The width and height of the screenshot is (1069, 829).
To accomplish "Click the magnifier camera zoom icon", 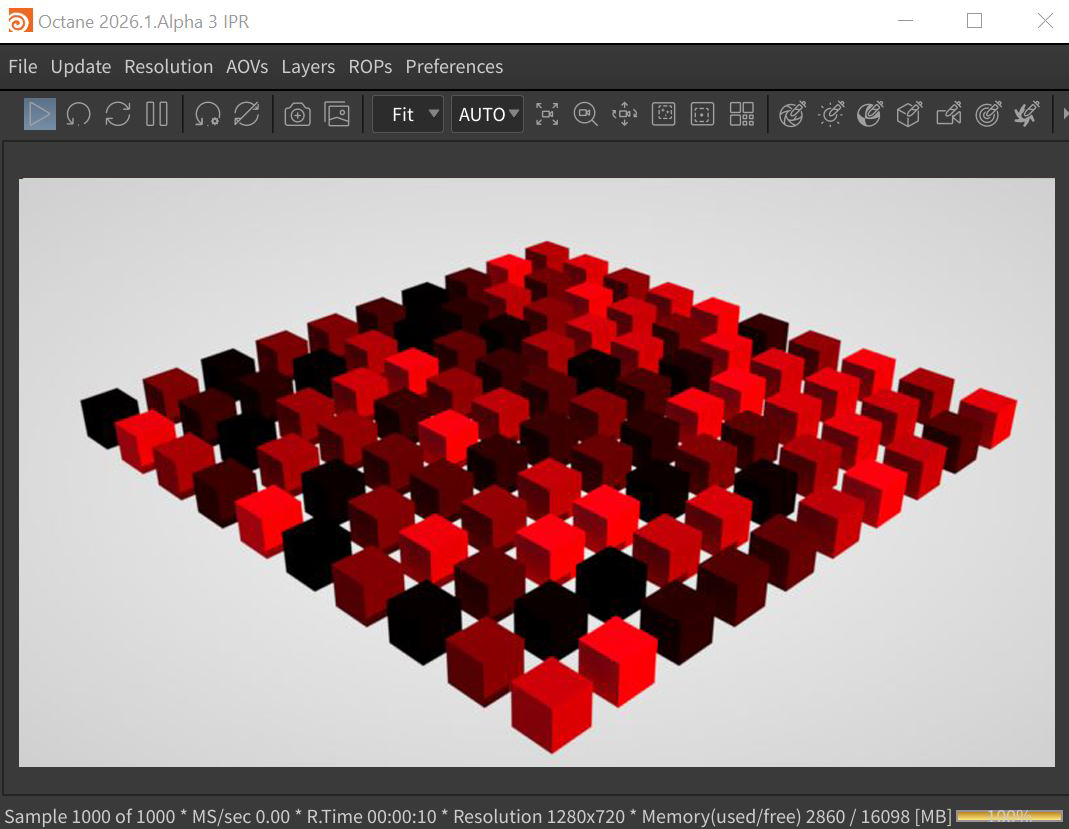I will (x=586, y=114).
